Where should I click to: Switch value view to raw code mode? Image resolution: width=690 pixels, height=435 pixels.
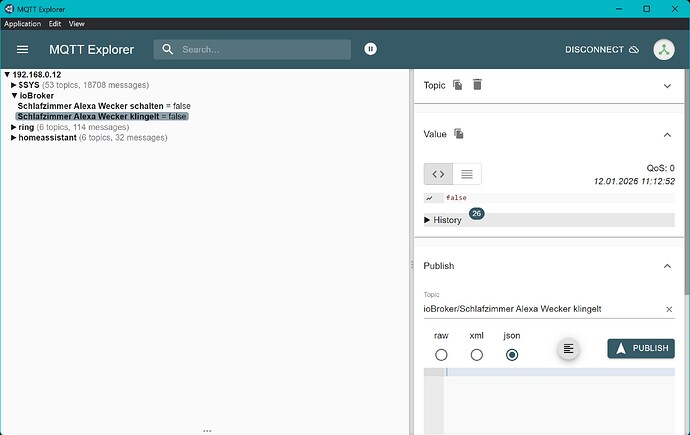[438, 174]
